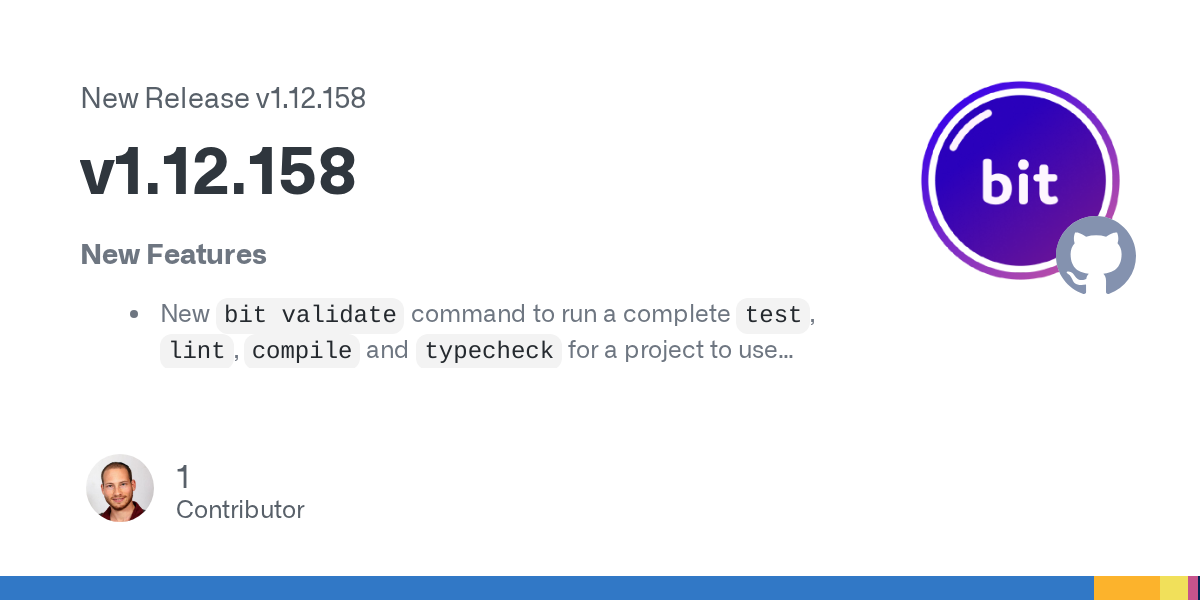Select the 'lint' code tag

coord(196,351)
